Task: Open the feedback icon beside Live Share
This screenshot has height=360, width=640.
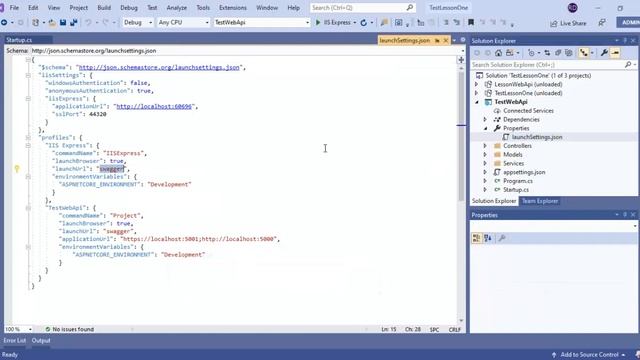Action: 602,23
